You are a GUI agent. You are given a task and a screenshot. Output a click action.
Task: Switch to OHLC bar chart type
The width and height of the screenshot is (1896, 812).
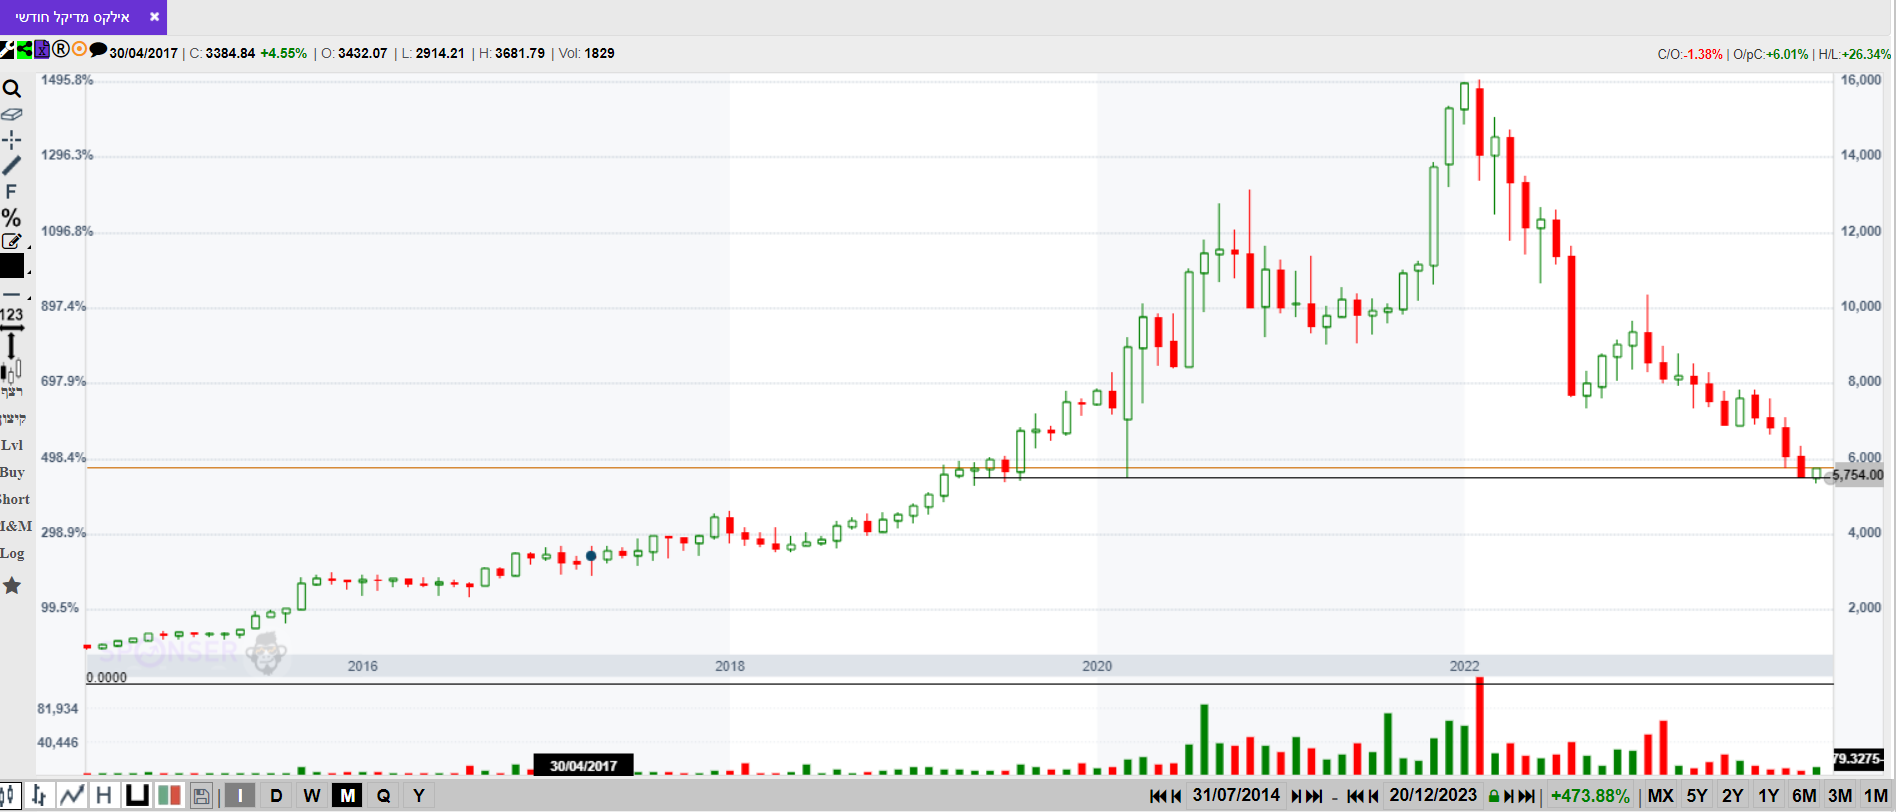[39, 796]
